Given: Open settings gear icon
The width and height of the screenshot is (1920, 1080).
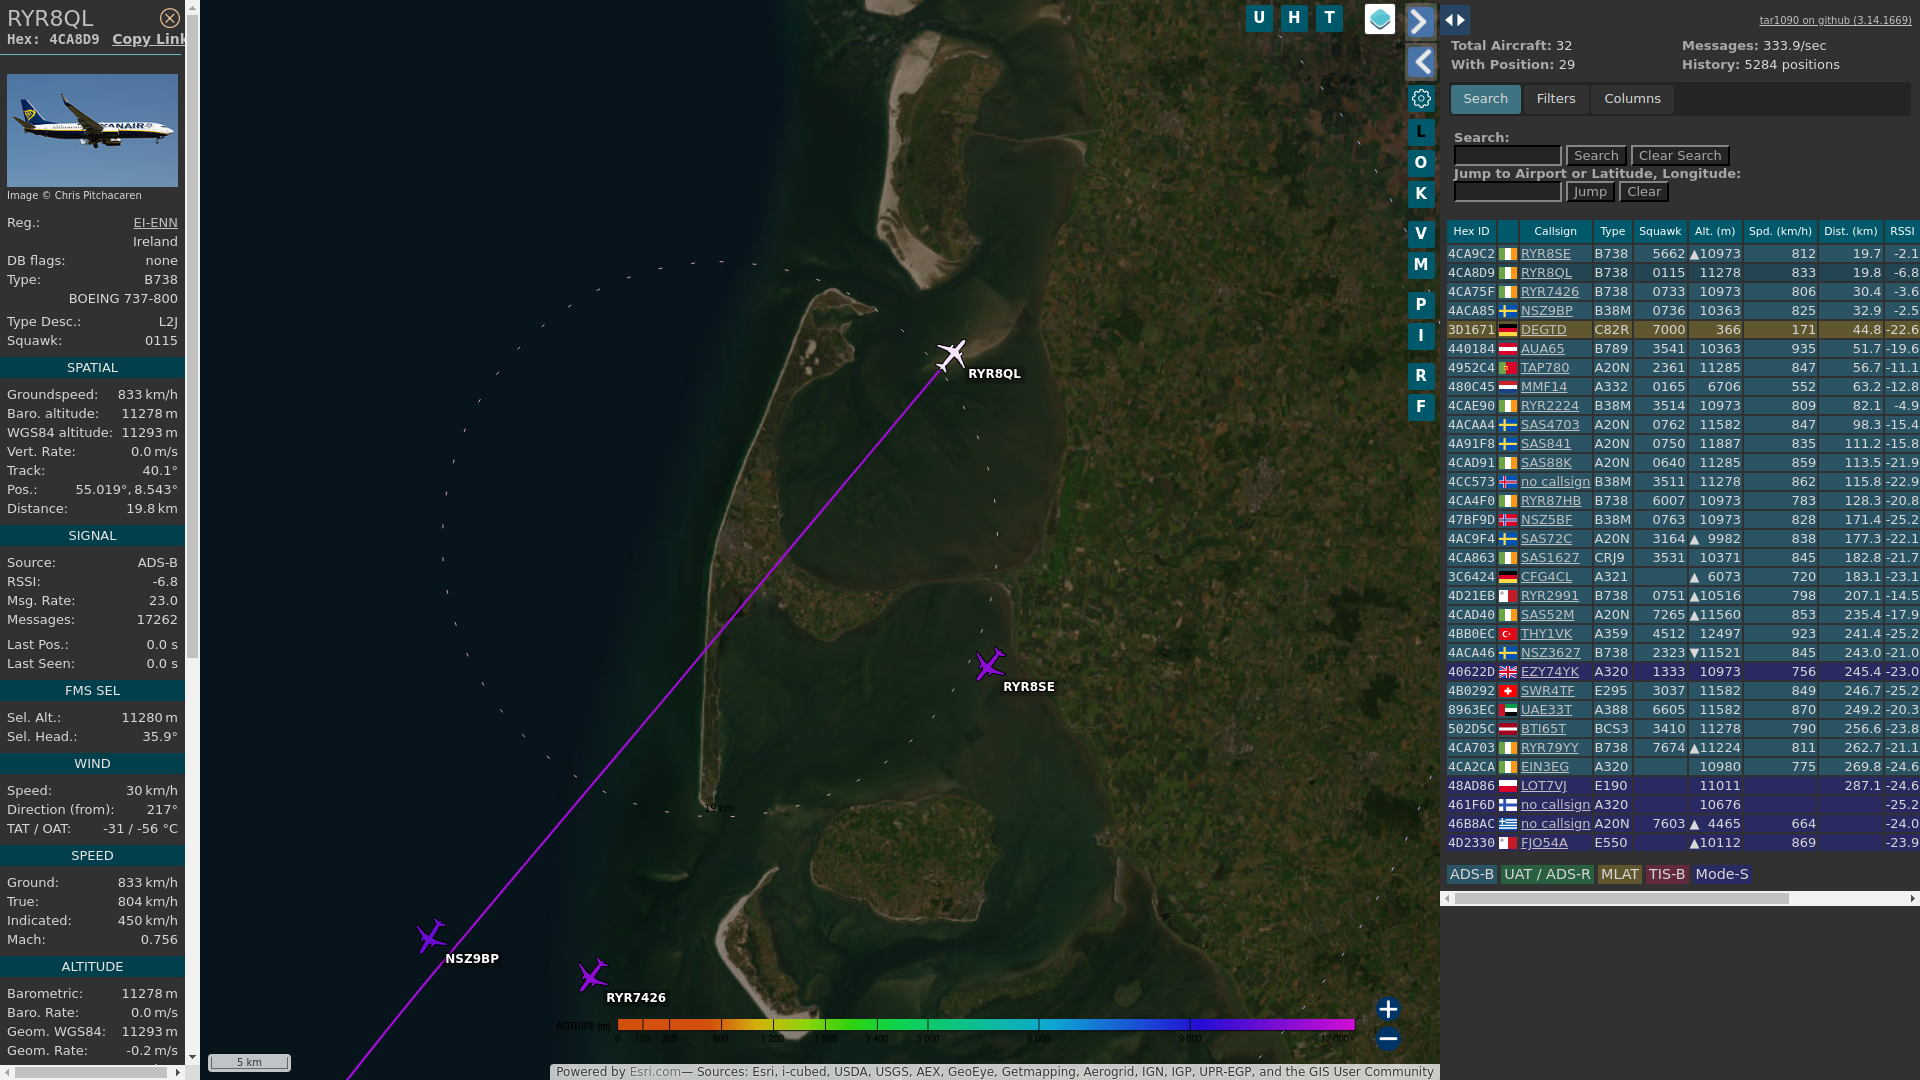Looking at the screenshot, I should point(1421,99).
